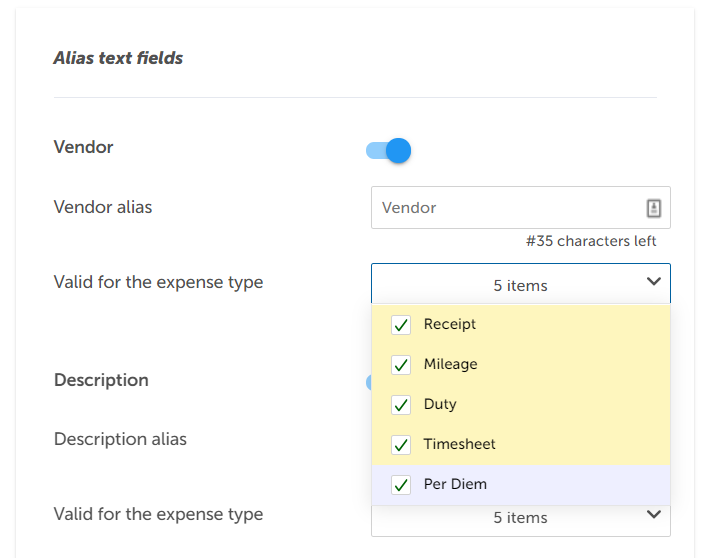Toggle the partially hidden Description switch
703x558 pixels.
click(369, 382)
